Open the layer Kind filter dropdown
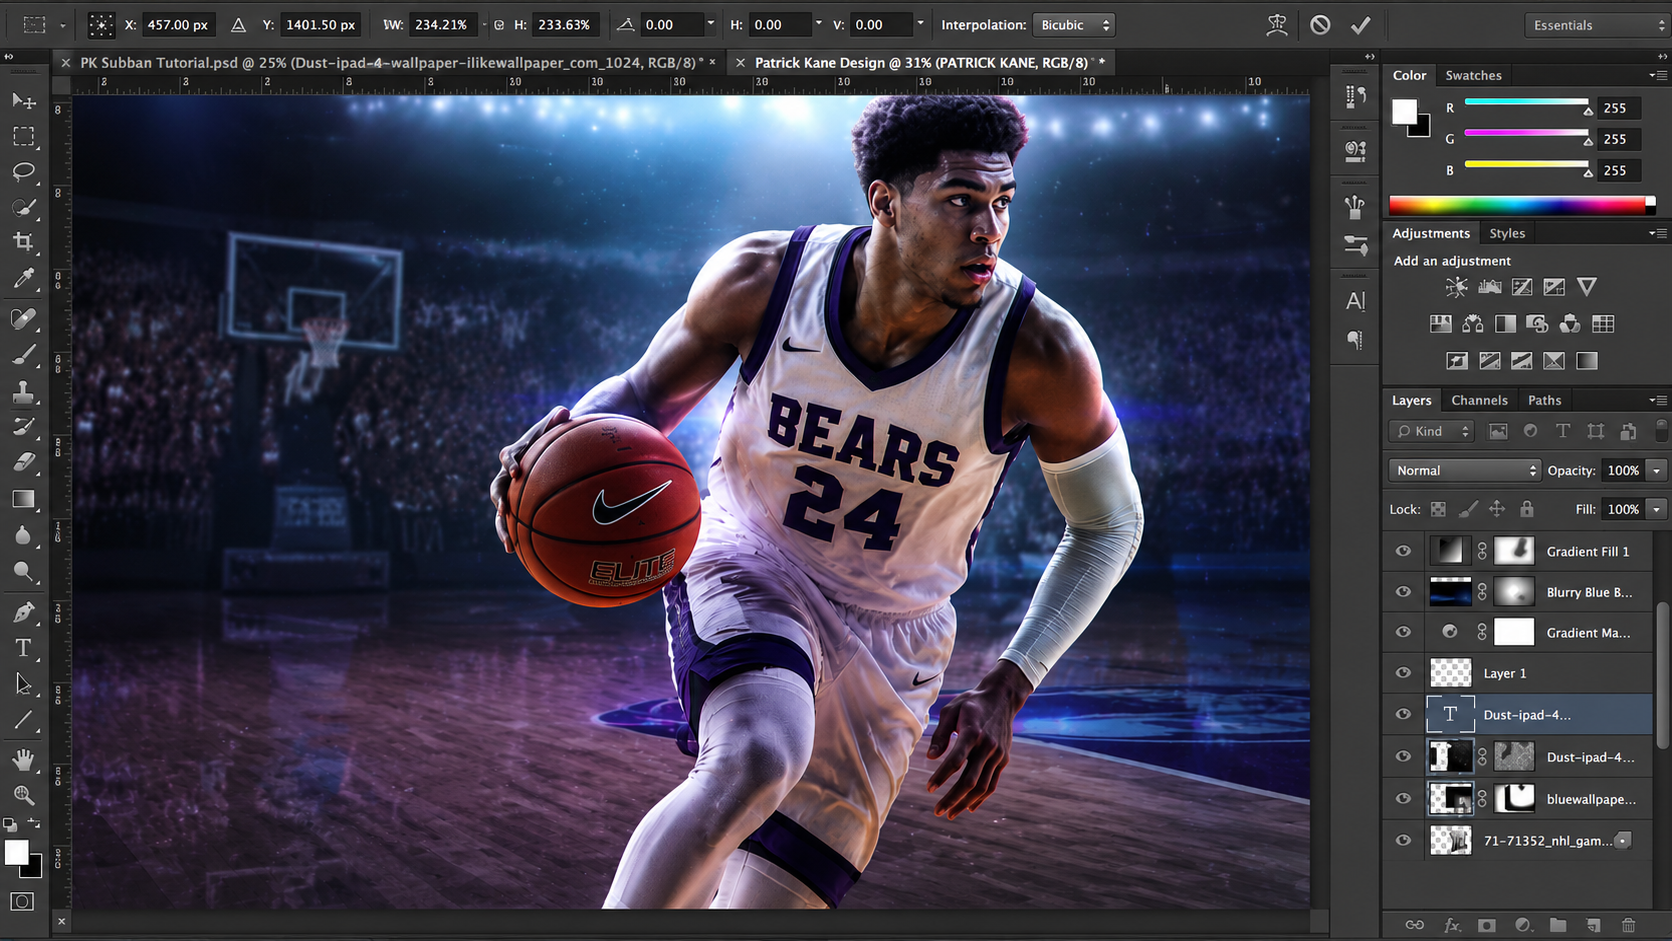This screenshot has height=941, width=1672. (1432, 431)
